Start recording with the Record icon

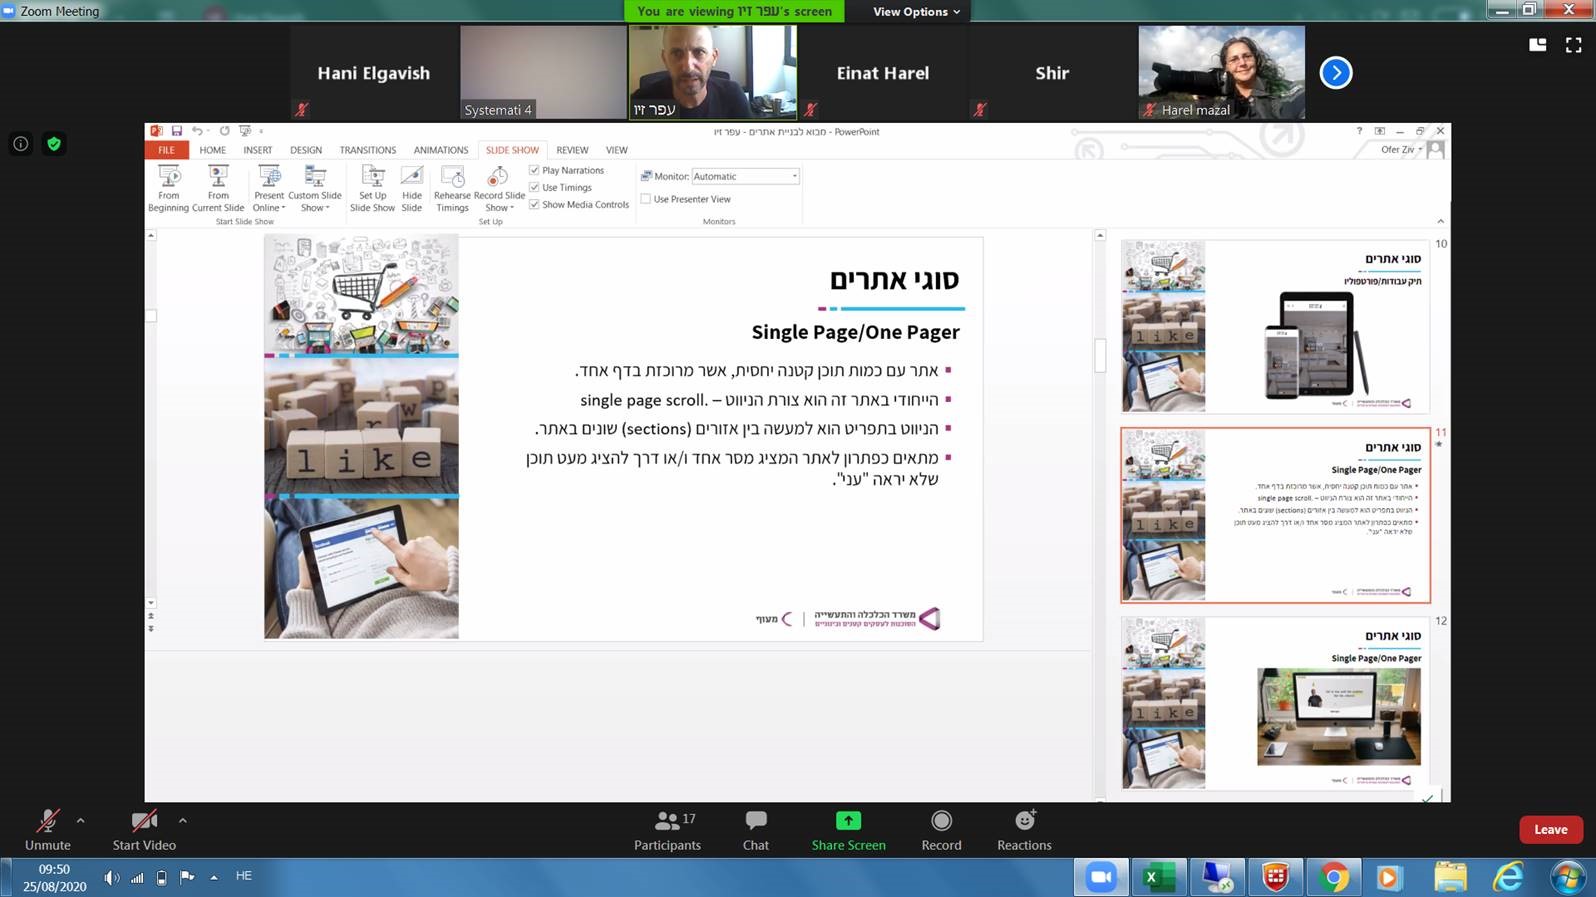(x=941, y=821)
